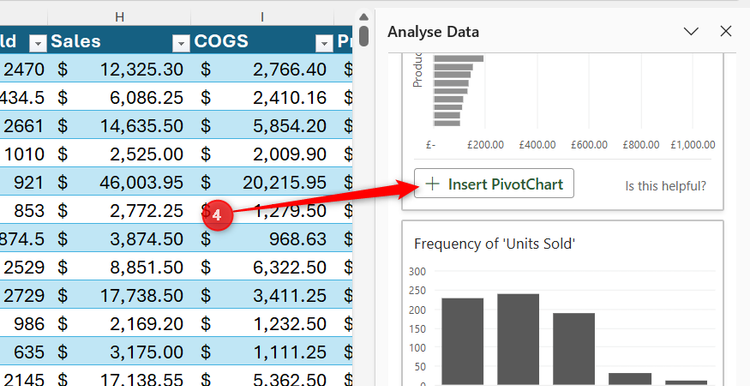
Task: Select the COGS cell 3,411.25
Action: pos(262,295)
